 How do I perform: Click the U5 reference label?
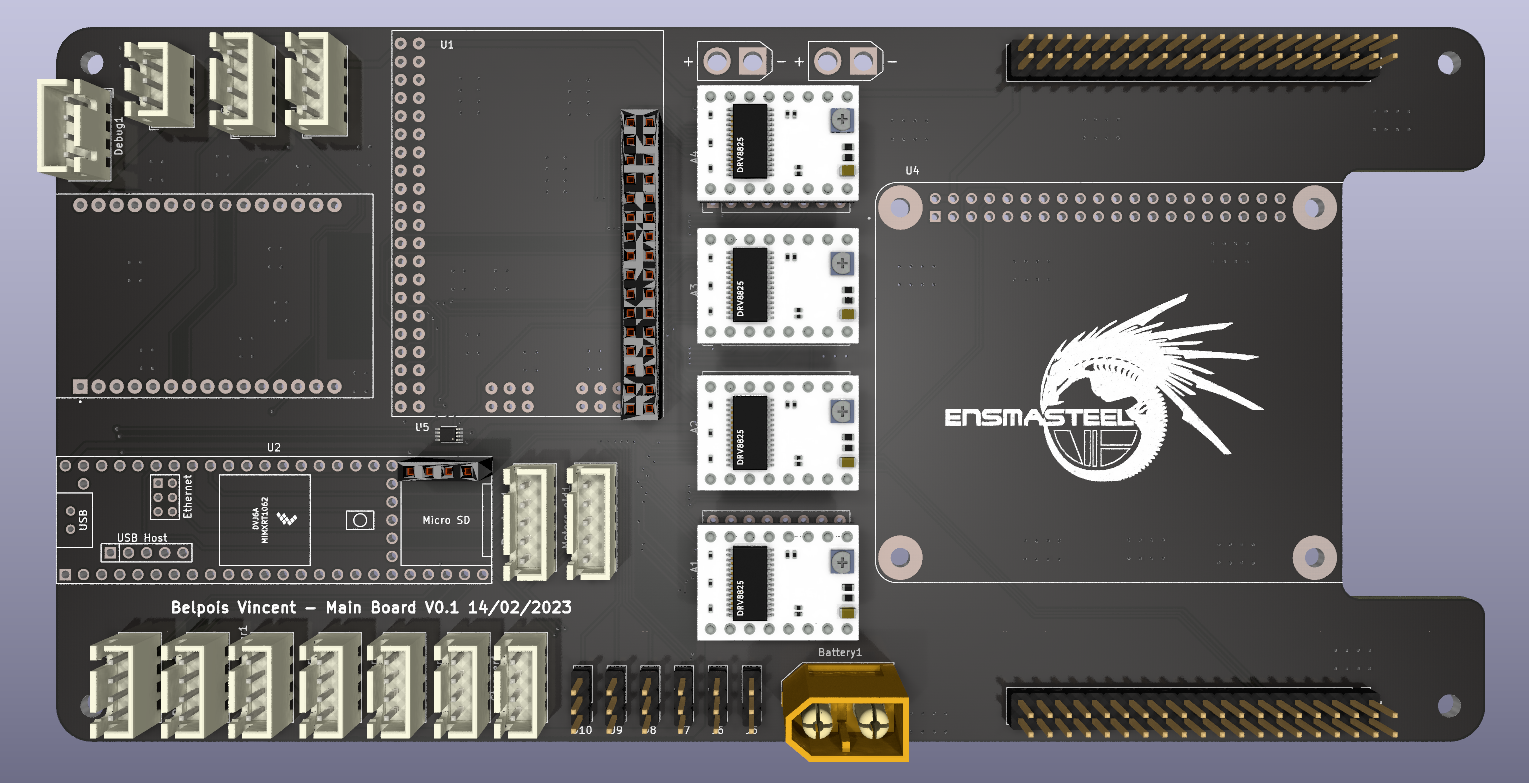[x=422, y=427]
